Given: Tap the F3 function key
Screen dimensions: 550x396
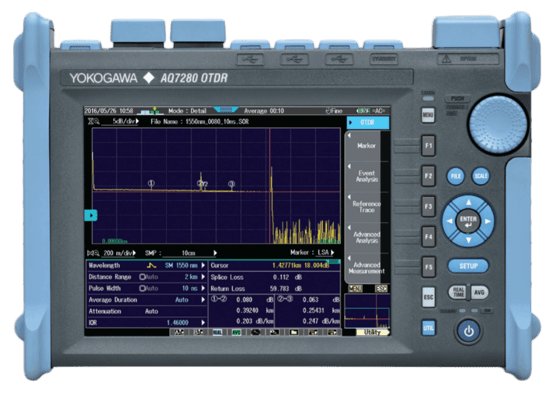Looking at the screenshot, I should coord(428,206).
